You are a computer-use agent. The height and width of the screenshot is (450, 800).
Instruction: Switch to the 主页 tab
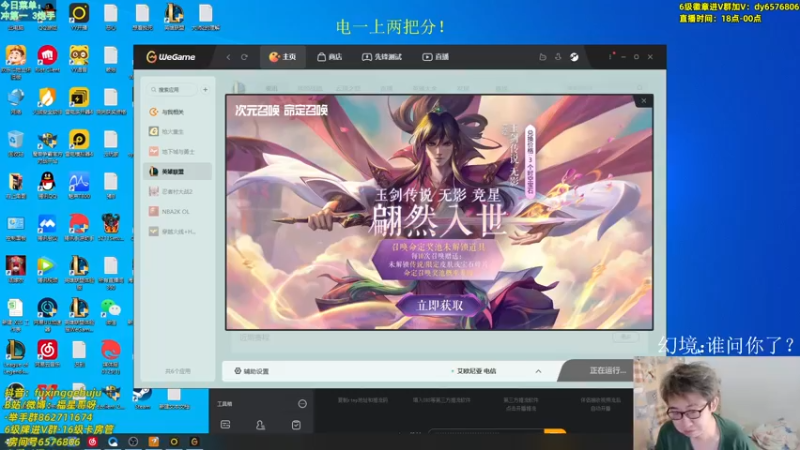point(283,57)
